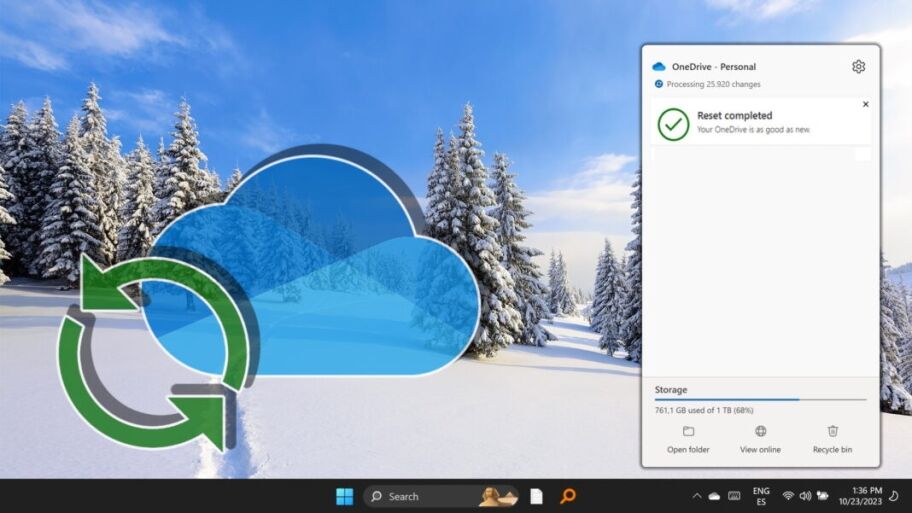912x513 pixels.
Task: Open folder via folder icon button
Action: point(688,439)
